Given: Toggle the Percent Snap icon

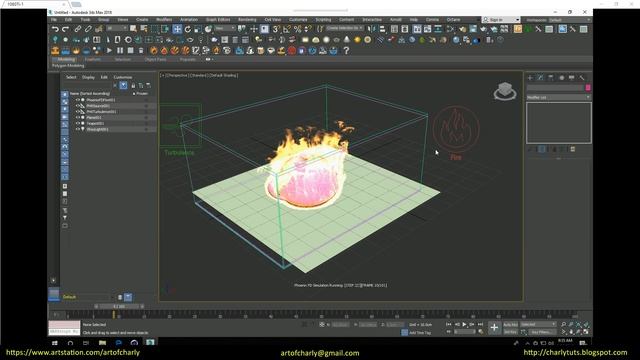Looking at the screenshot, I should [298, 29].
